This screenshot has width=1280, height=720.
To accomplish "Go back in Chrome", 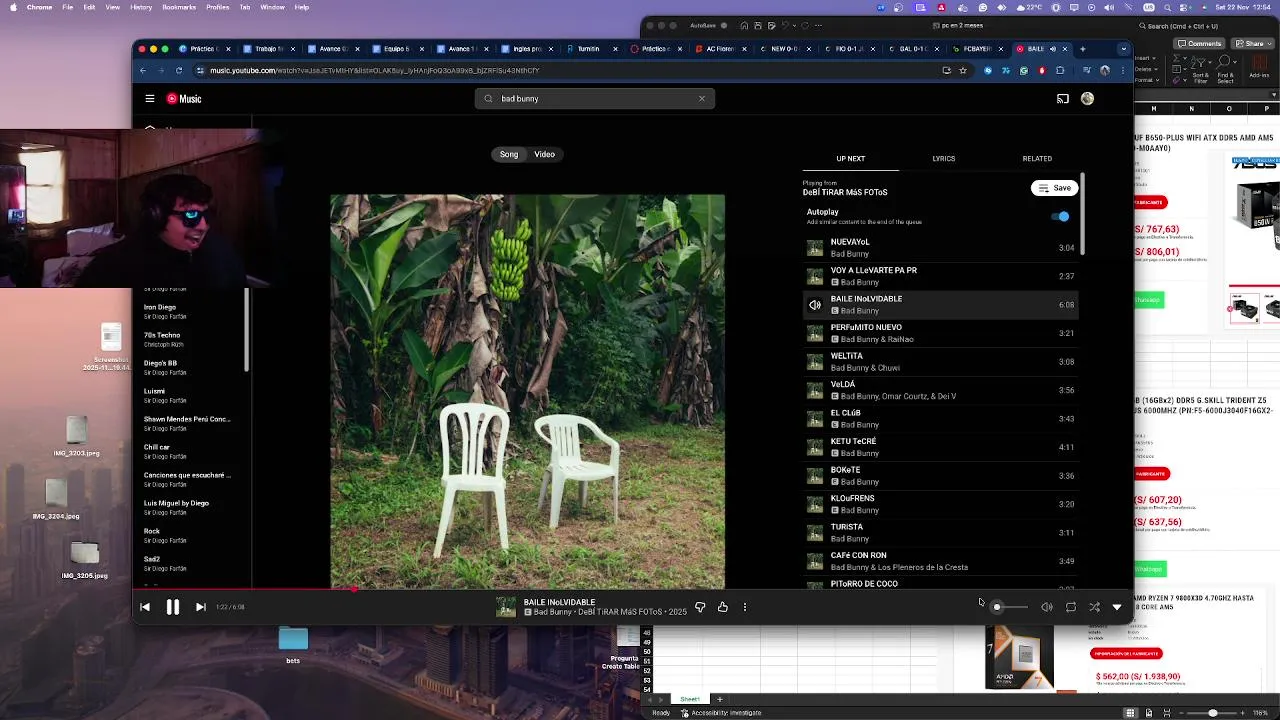I will pyautogui.click(x=143, y=70).
